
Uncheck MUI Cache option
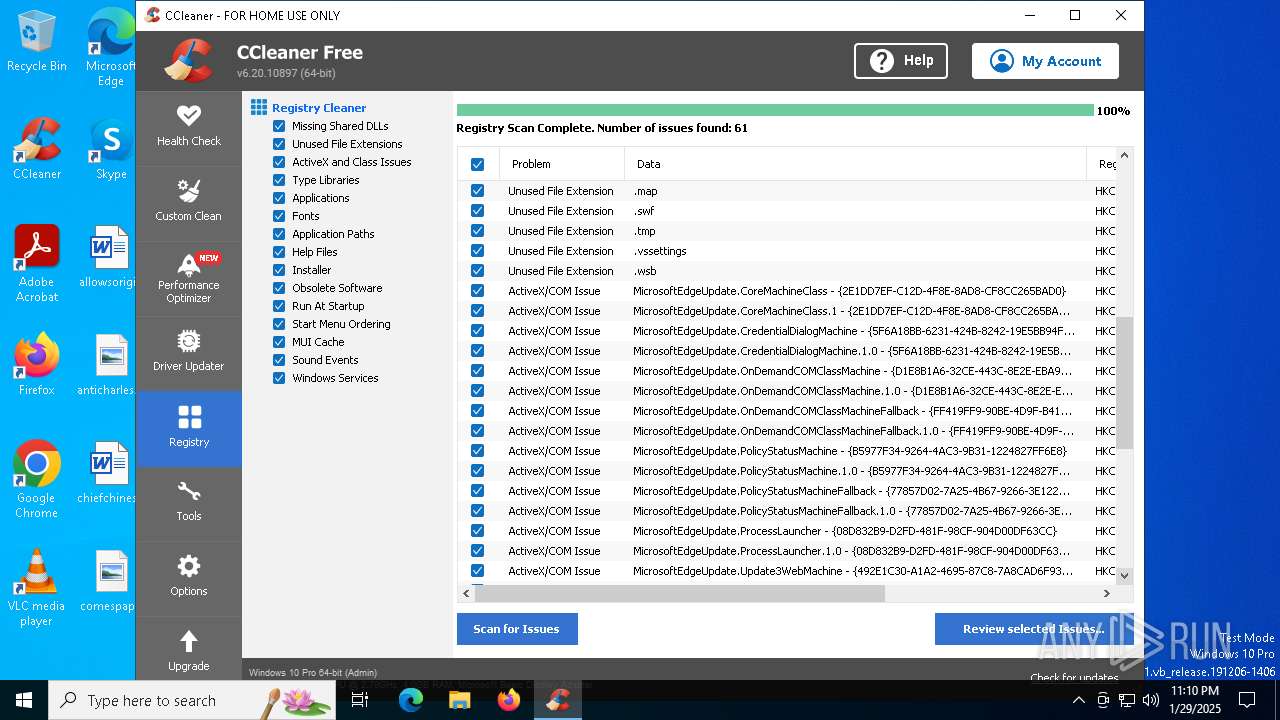pyautogui.click(x=279, y=342)
